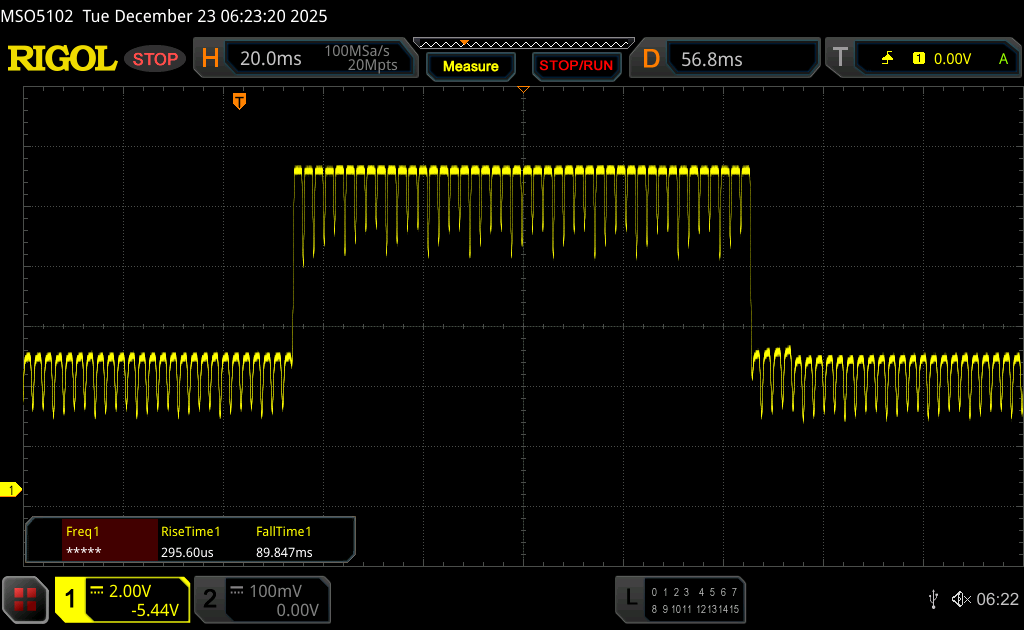Click the RIGOL logo
1024x630 pixels.
[62, 59]
